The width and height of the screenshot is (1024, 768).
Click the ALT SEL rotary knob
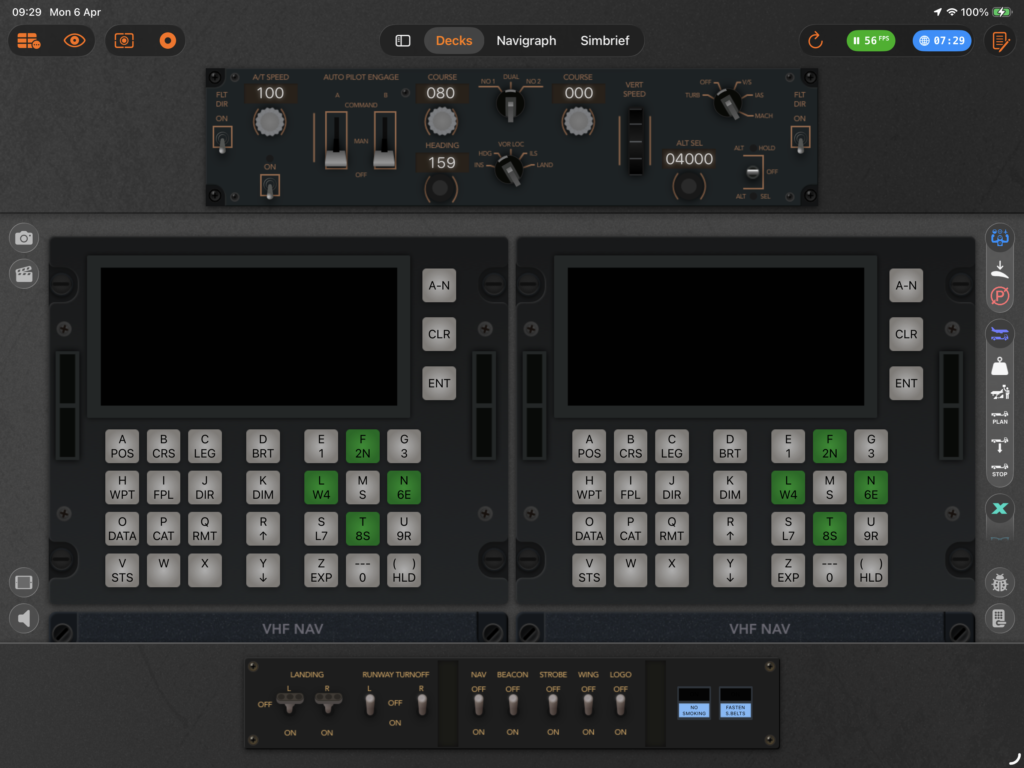click(688, 186)
